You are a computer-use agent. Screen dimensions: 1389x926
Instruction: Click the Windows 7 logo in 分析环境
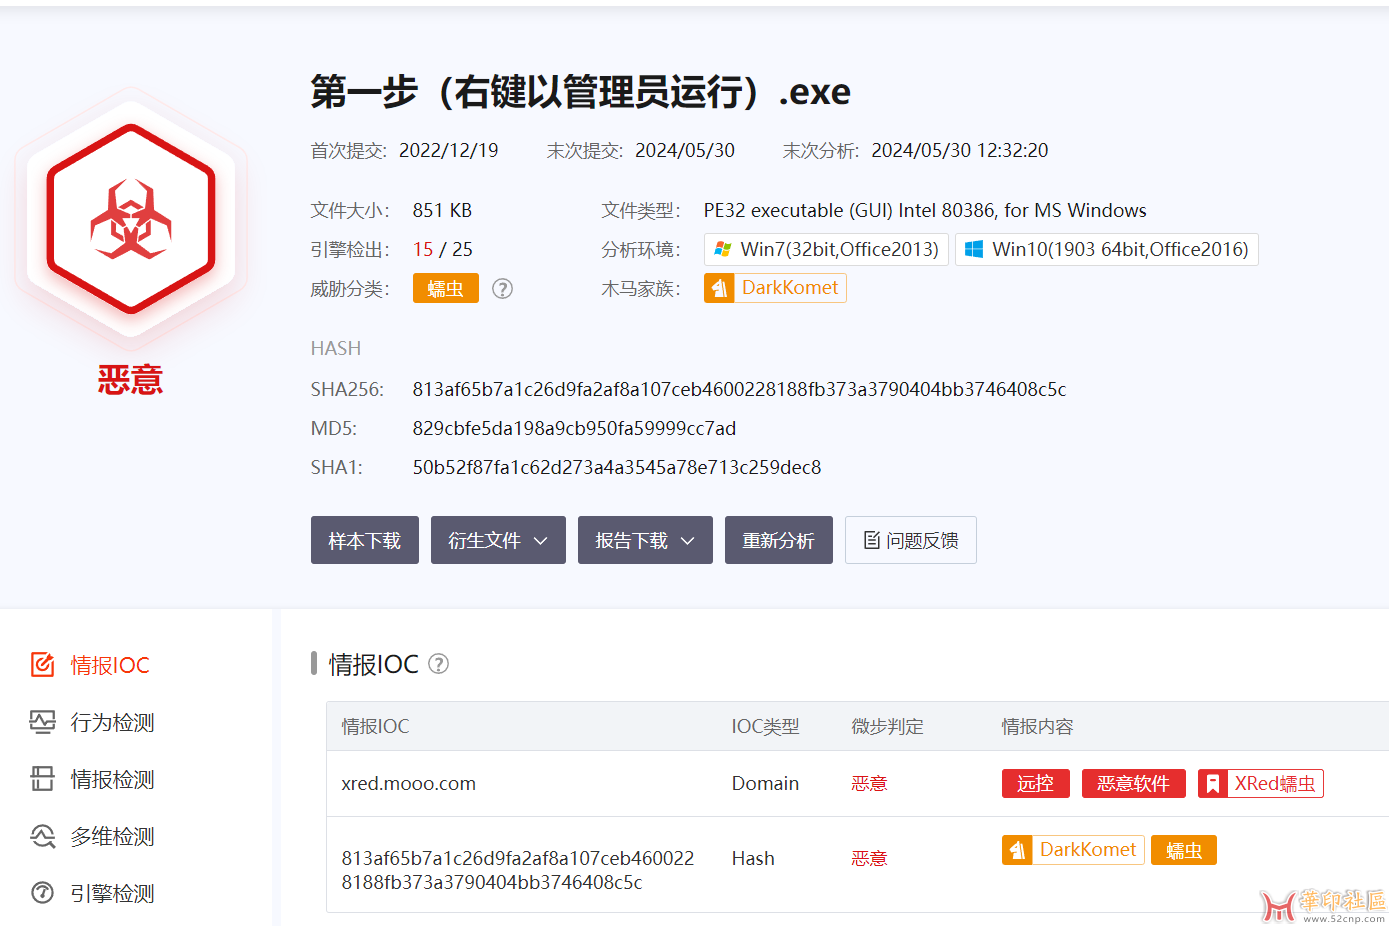click(x=722, y=249)
